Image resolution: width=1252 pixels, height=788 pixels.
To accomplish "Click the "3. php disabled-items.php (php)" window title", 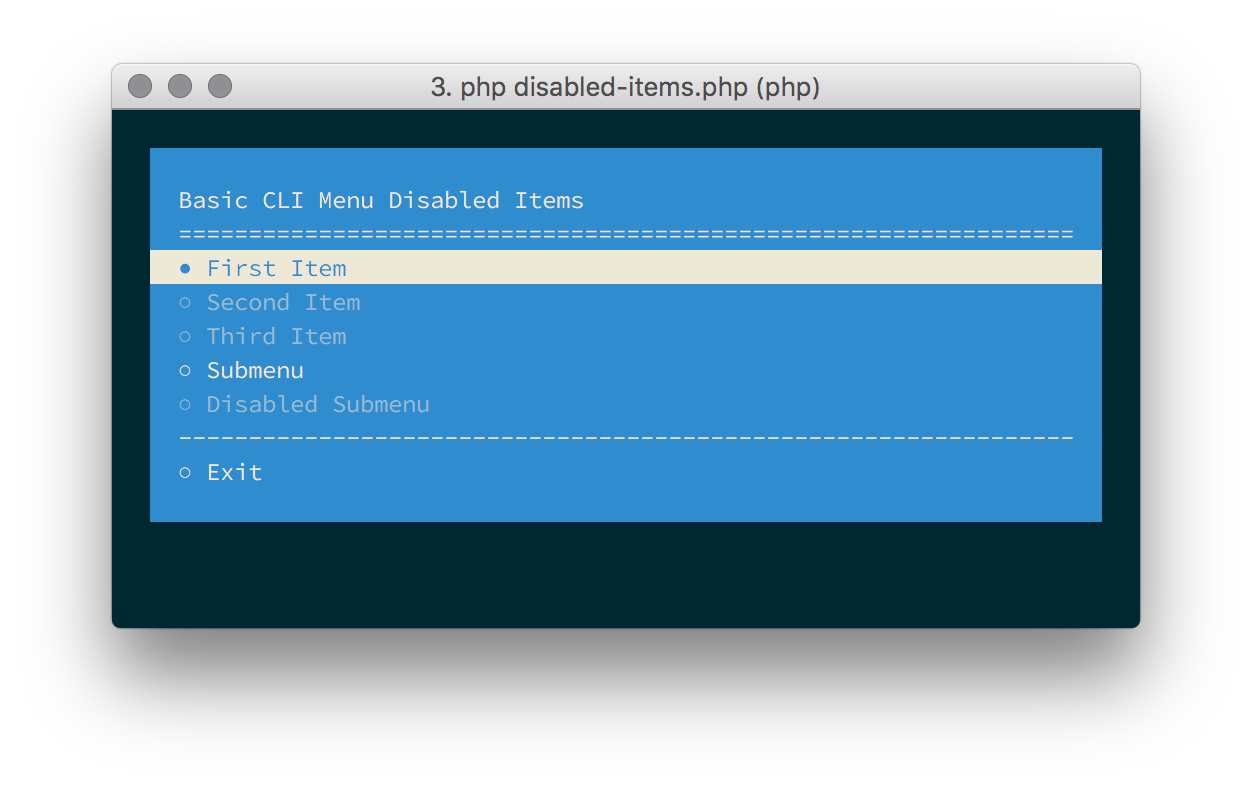I will pyautogui.click(x=625, y=88).
